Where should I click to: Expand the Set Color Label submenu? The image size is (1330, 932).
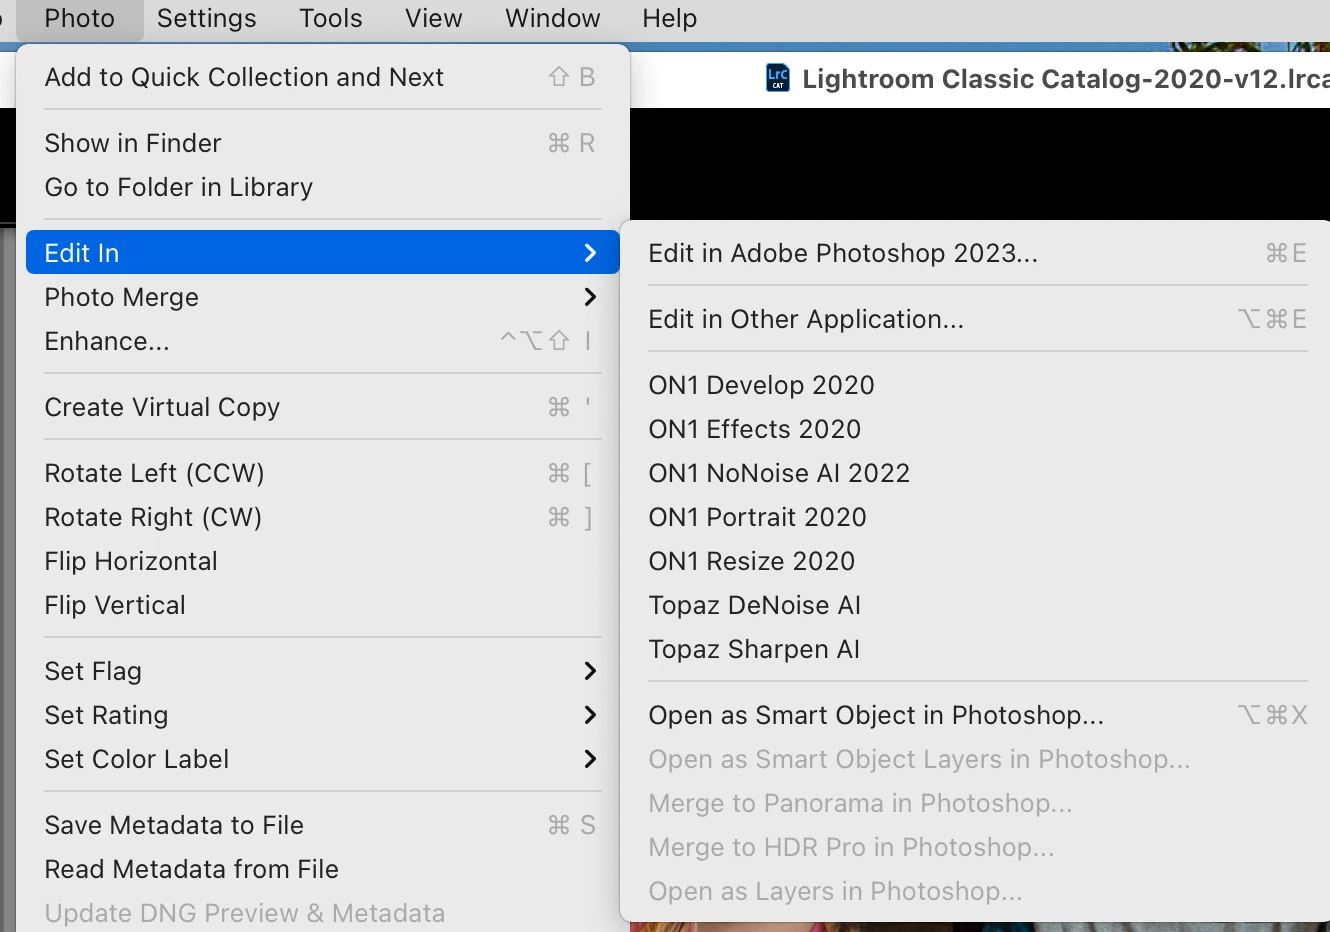coord(322,759)
